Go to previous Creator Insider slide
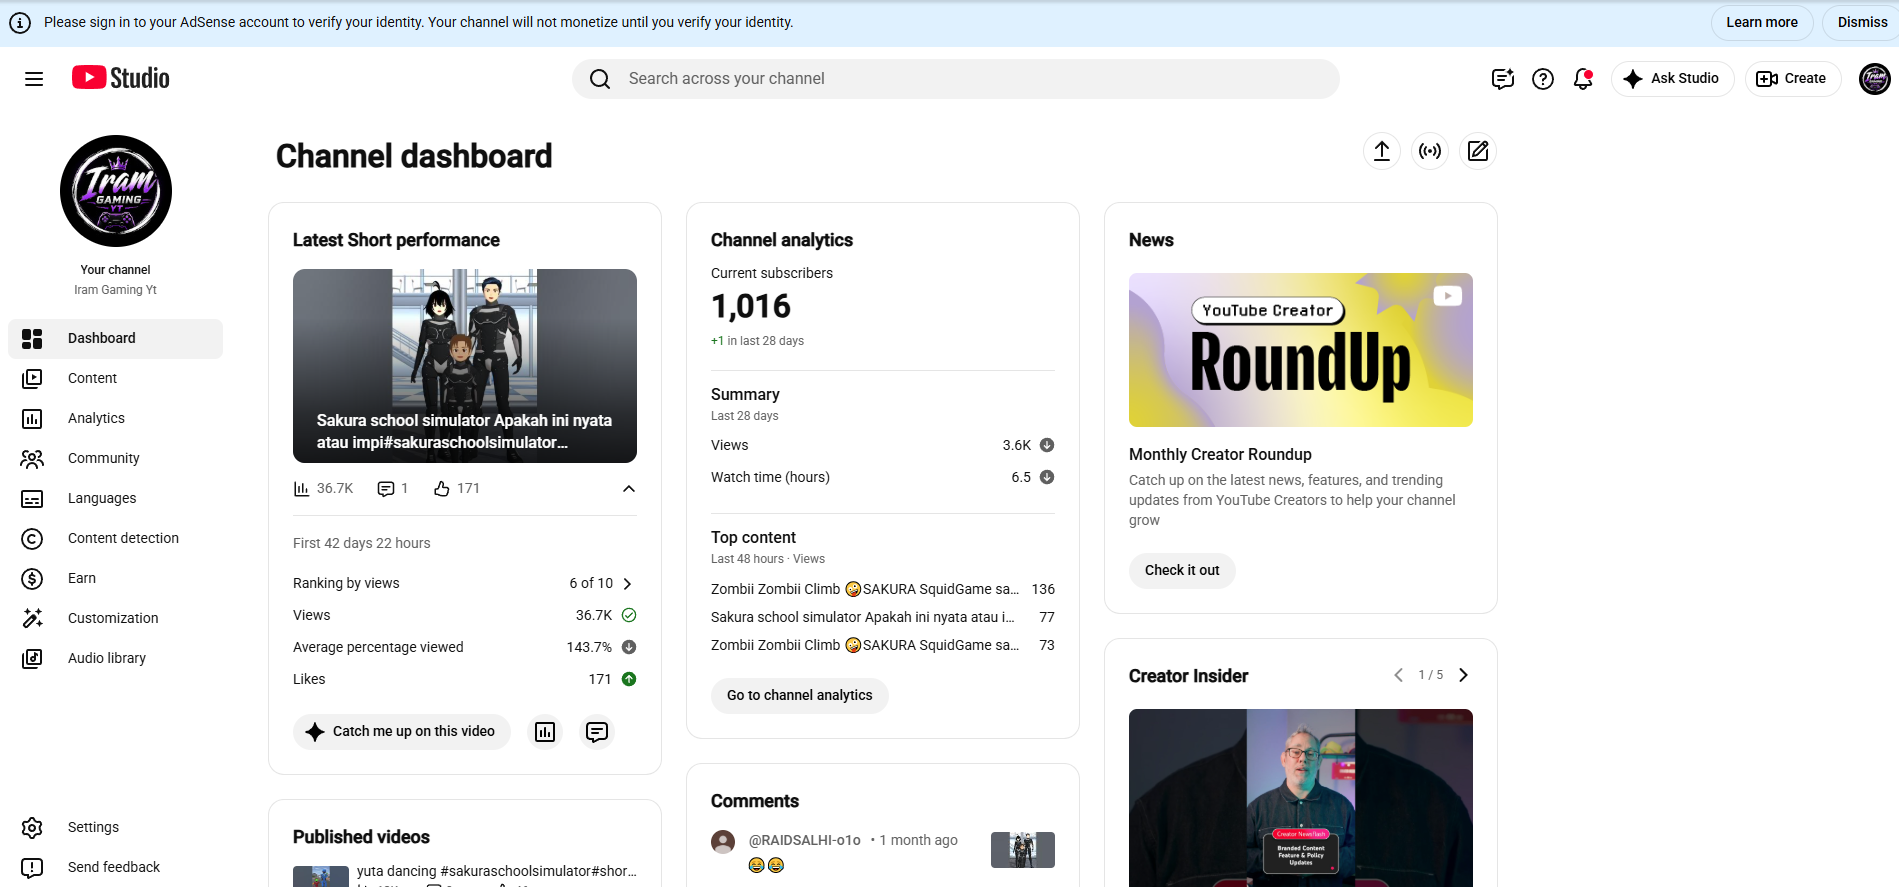This screenshot has height=887, width=1899. [x=1398, y=675]
